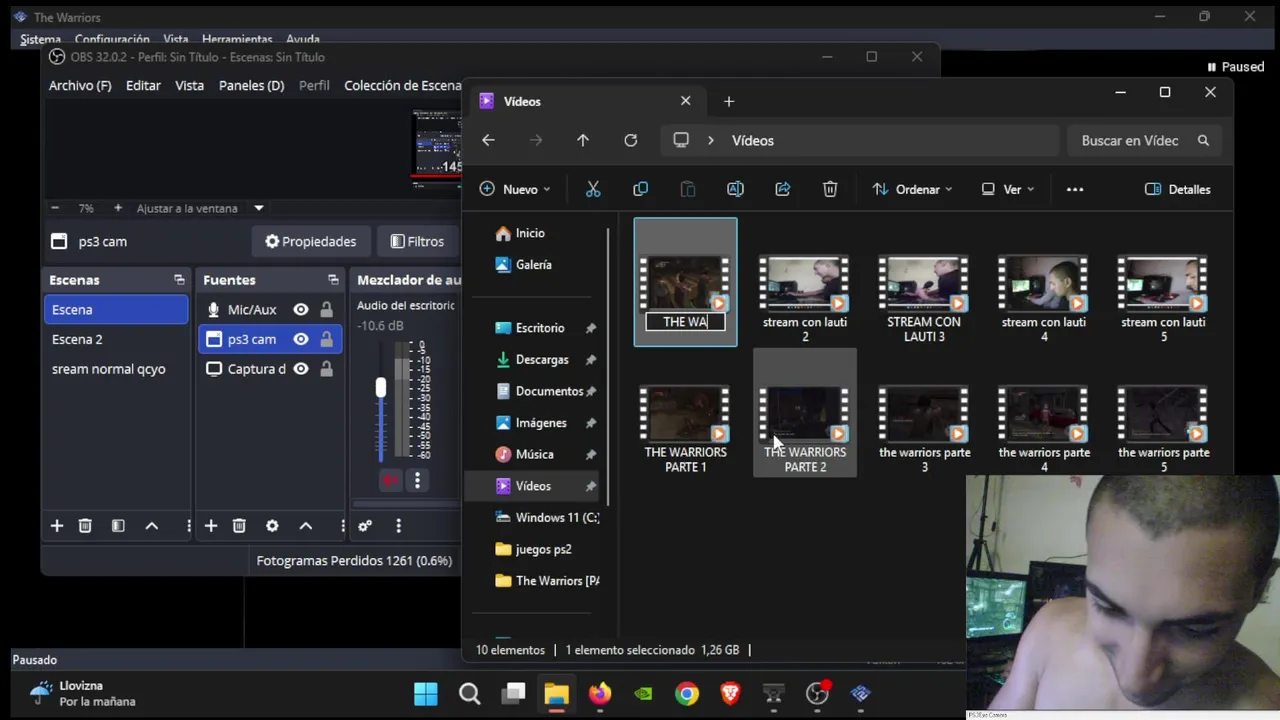Toggle lock on Captura source
This screenshot has width=1280, height=720.
coord(326,369)
